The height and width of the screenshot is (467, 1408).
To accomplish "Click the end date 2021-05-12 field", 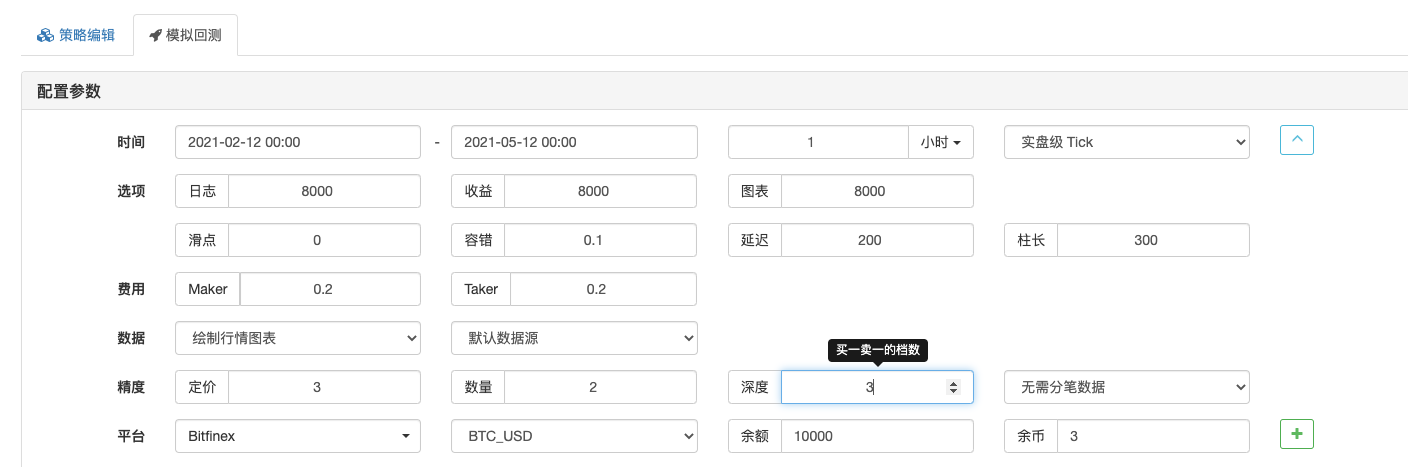I will (574, 142).
